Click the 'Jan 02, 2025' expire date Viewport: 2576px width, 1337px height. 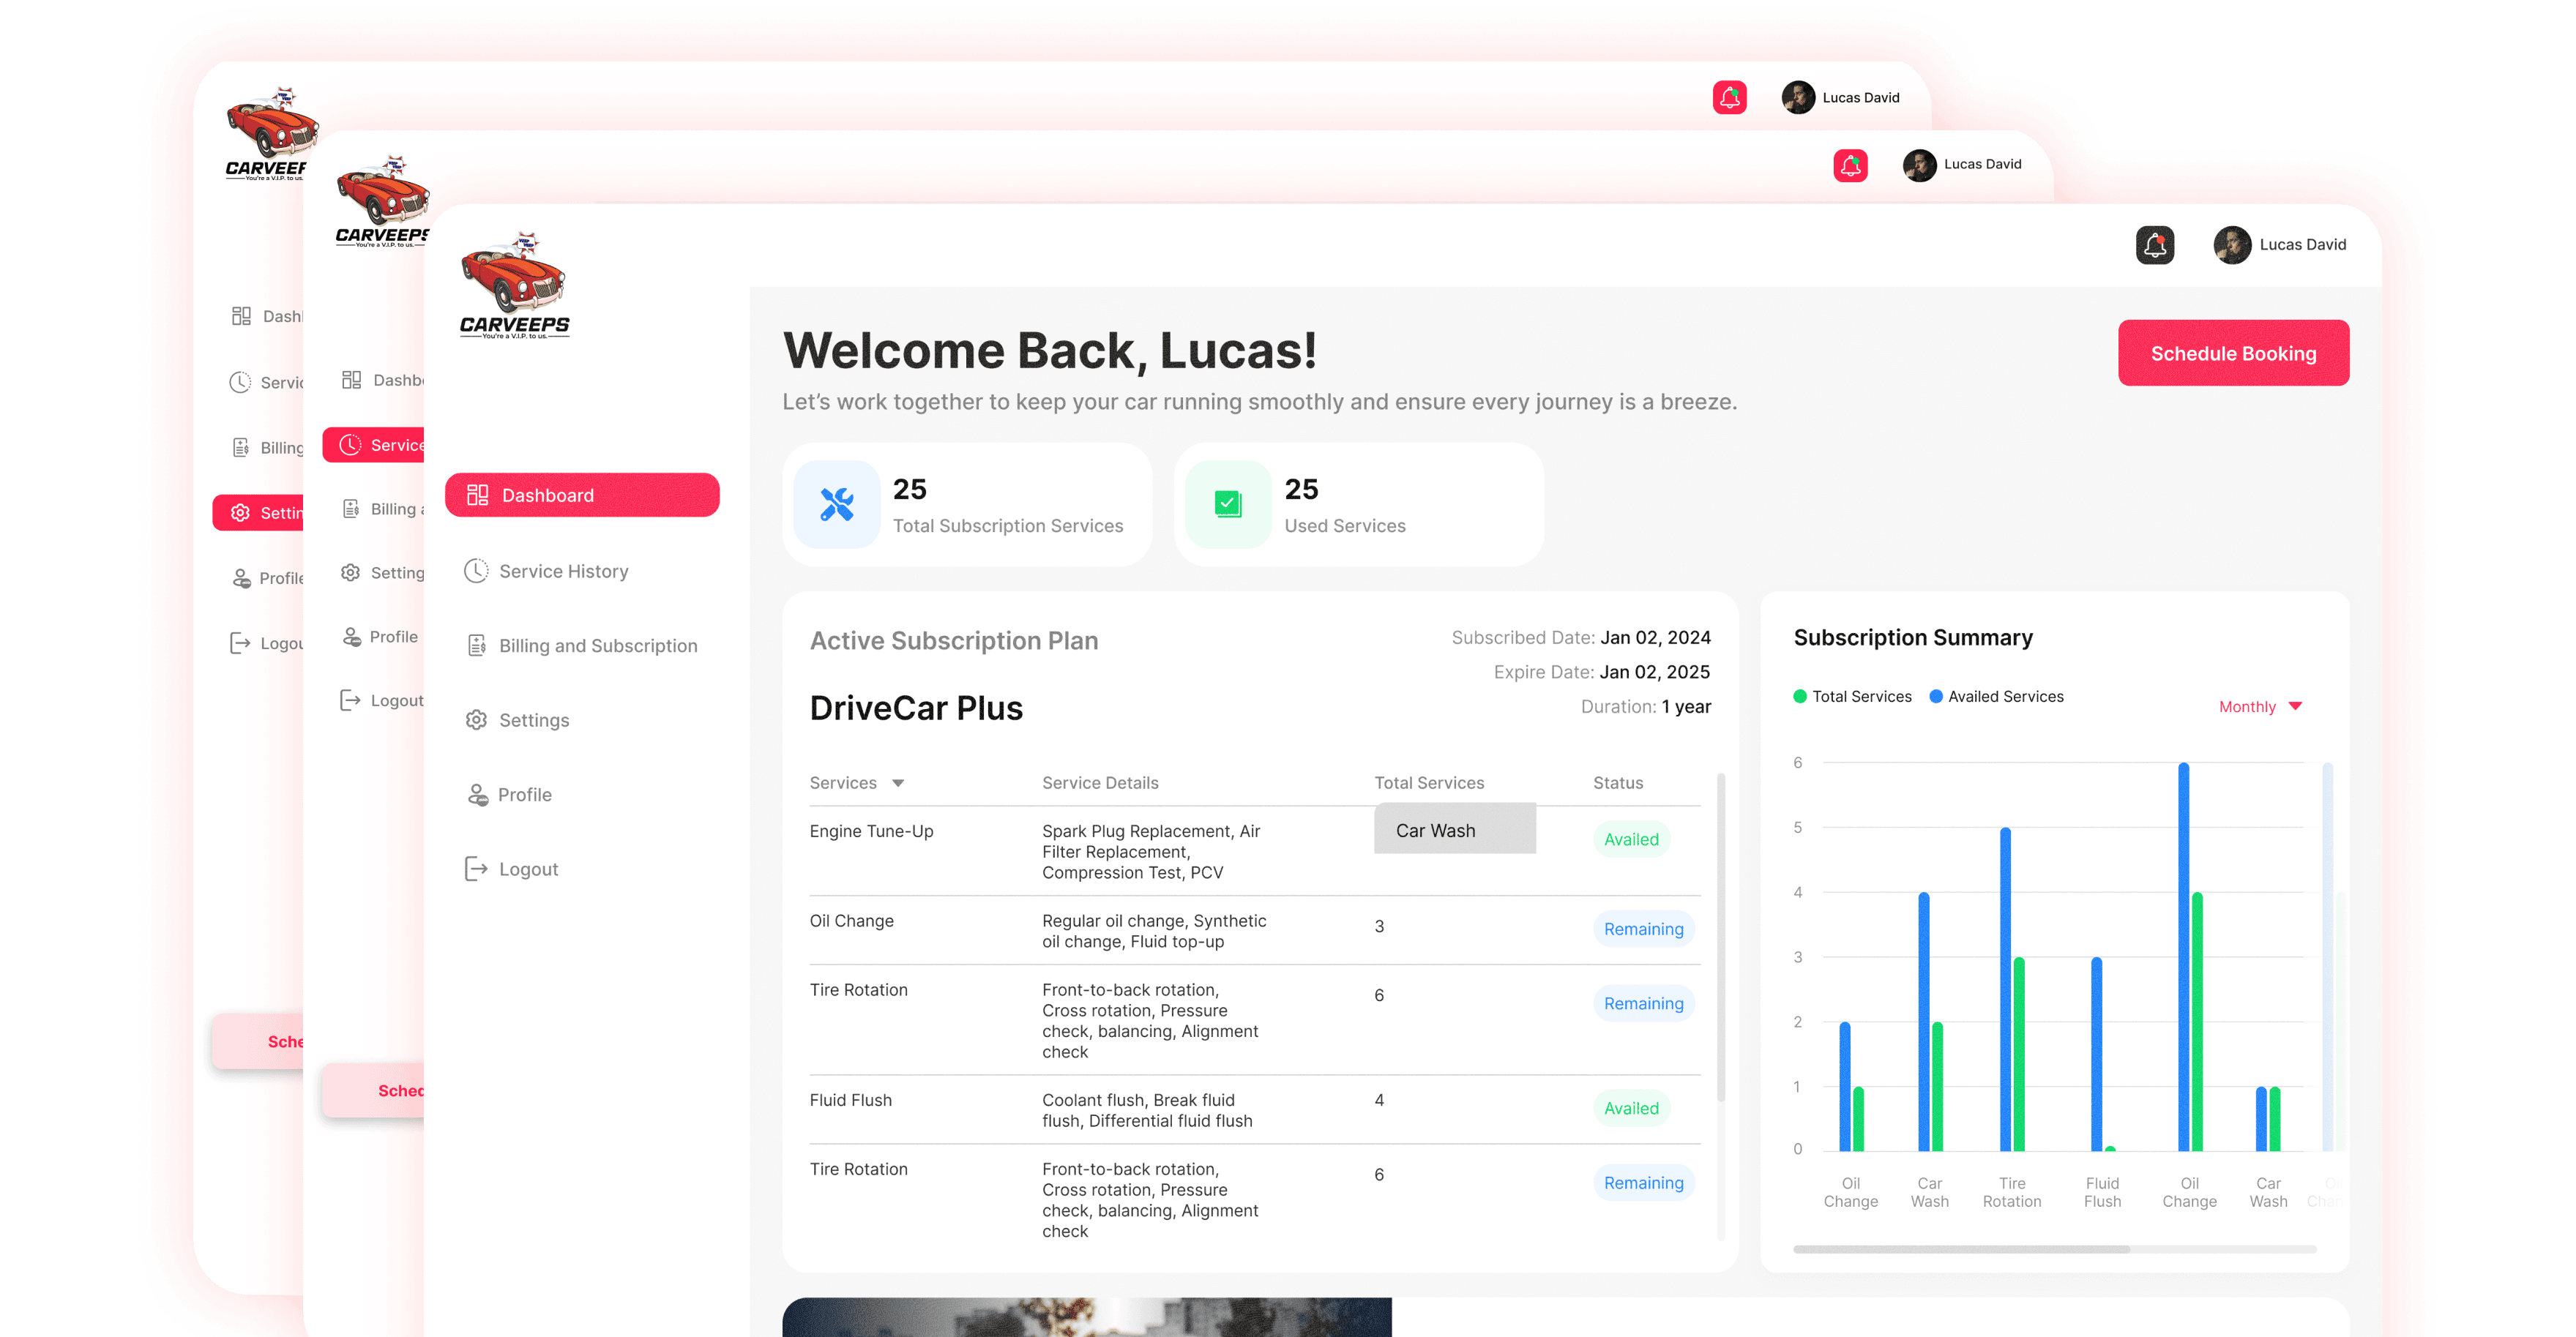click(x=1655, y=672)
